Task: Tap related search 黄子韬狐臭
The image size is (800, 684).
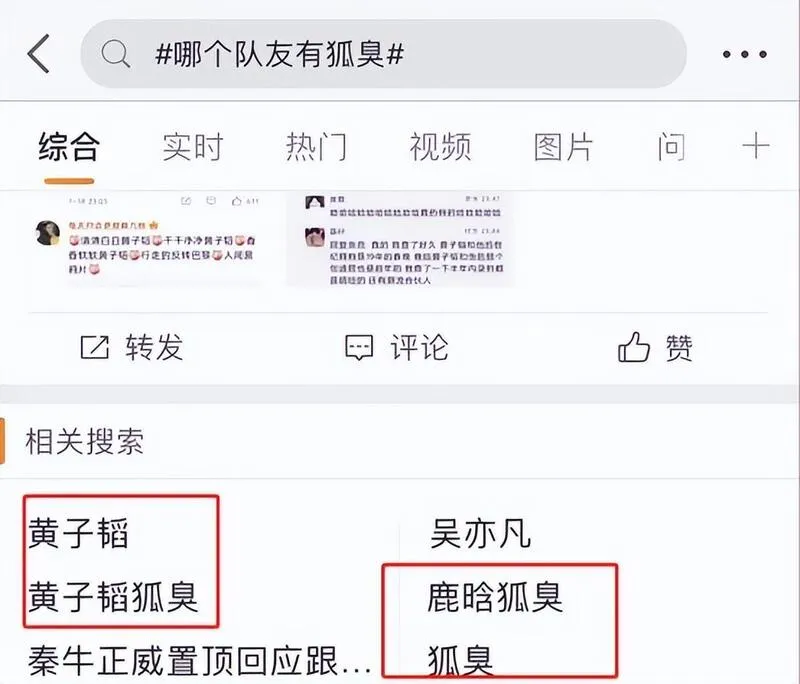Action: point(113,596)
